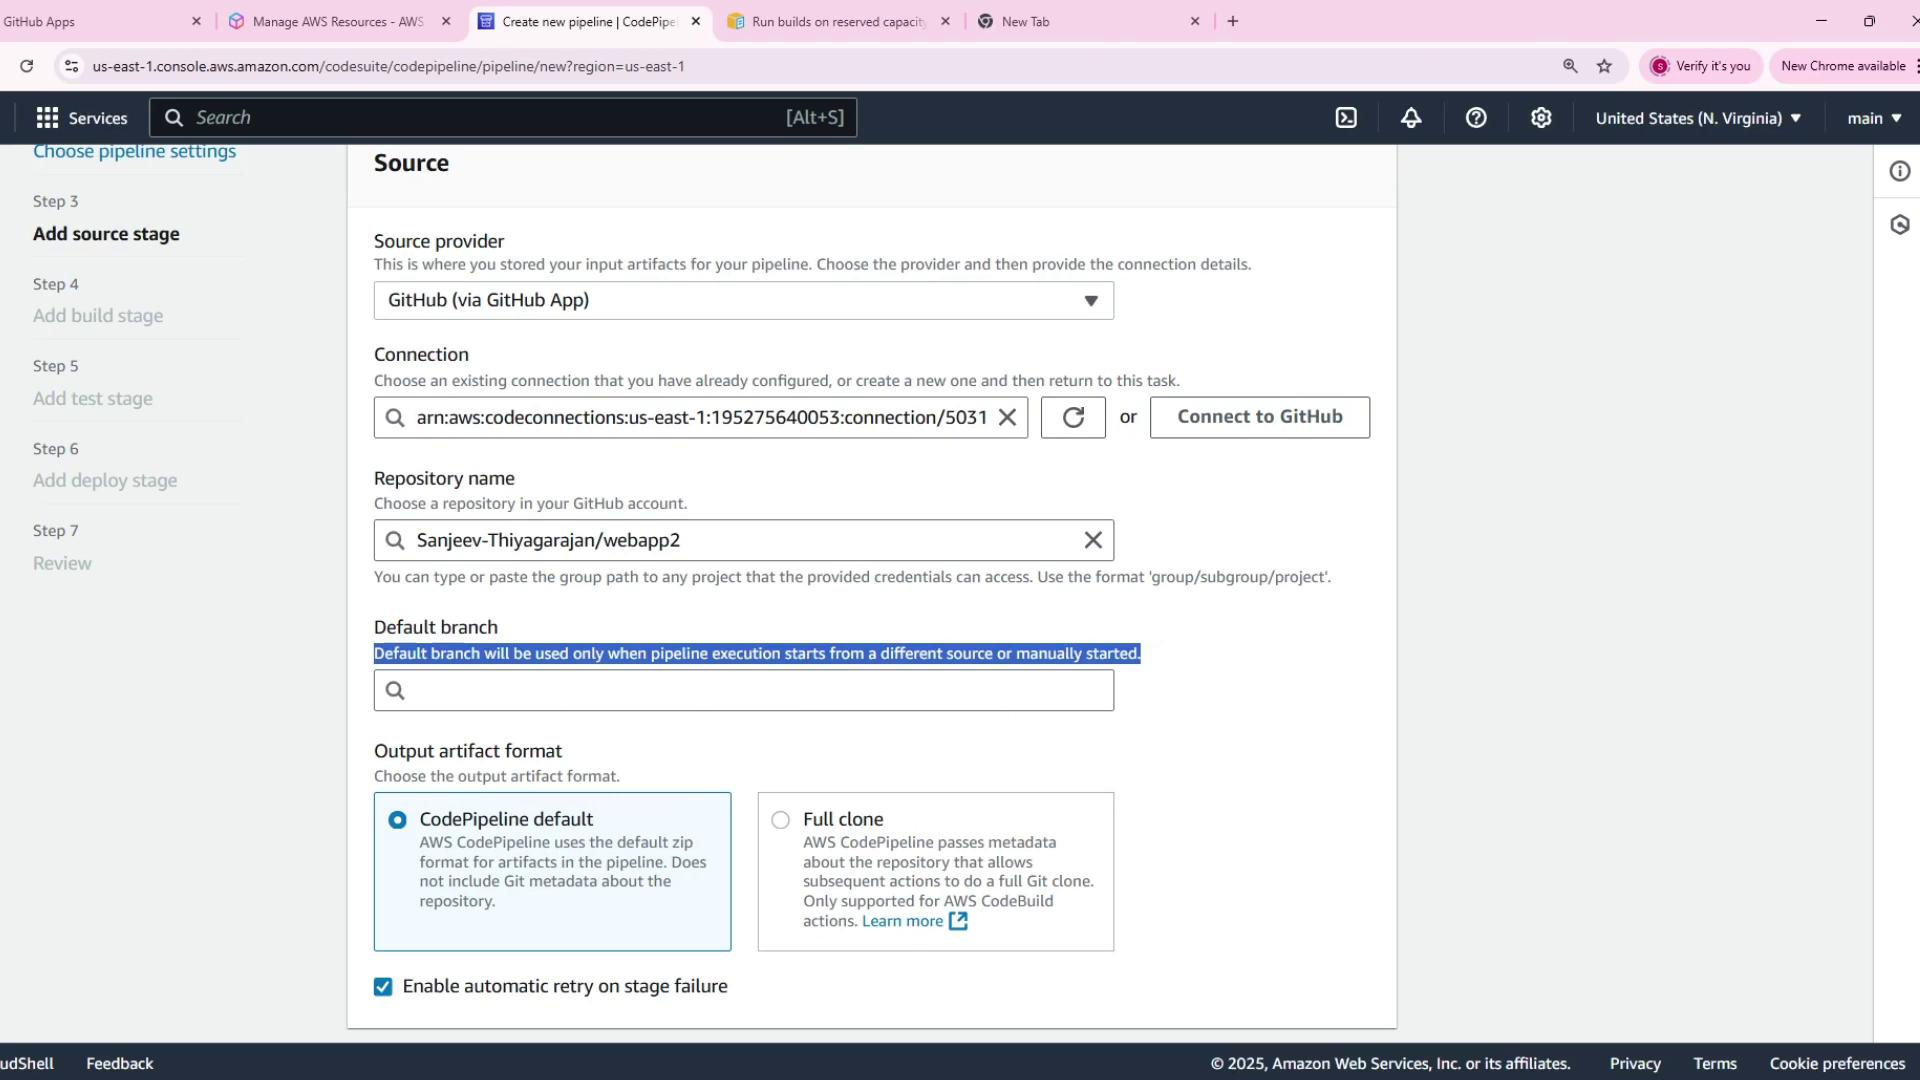
Task: Click the Services menu label
Action: click(x=98, y=118)
